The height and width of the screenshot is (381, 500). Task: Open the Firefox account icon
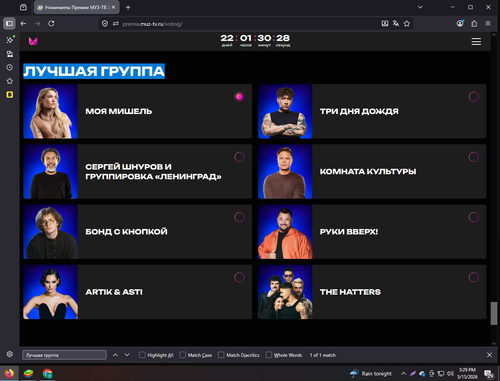tap(460, 23)
